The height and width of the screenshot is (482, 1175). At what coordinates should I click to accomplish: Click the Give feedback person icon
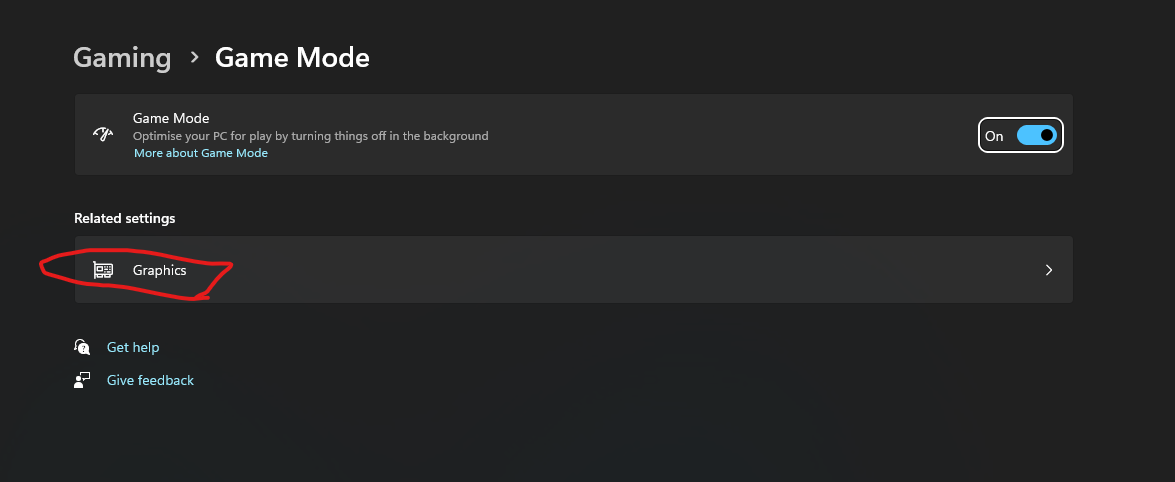(83, 380)
